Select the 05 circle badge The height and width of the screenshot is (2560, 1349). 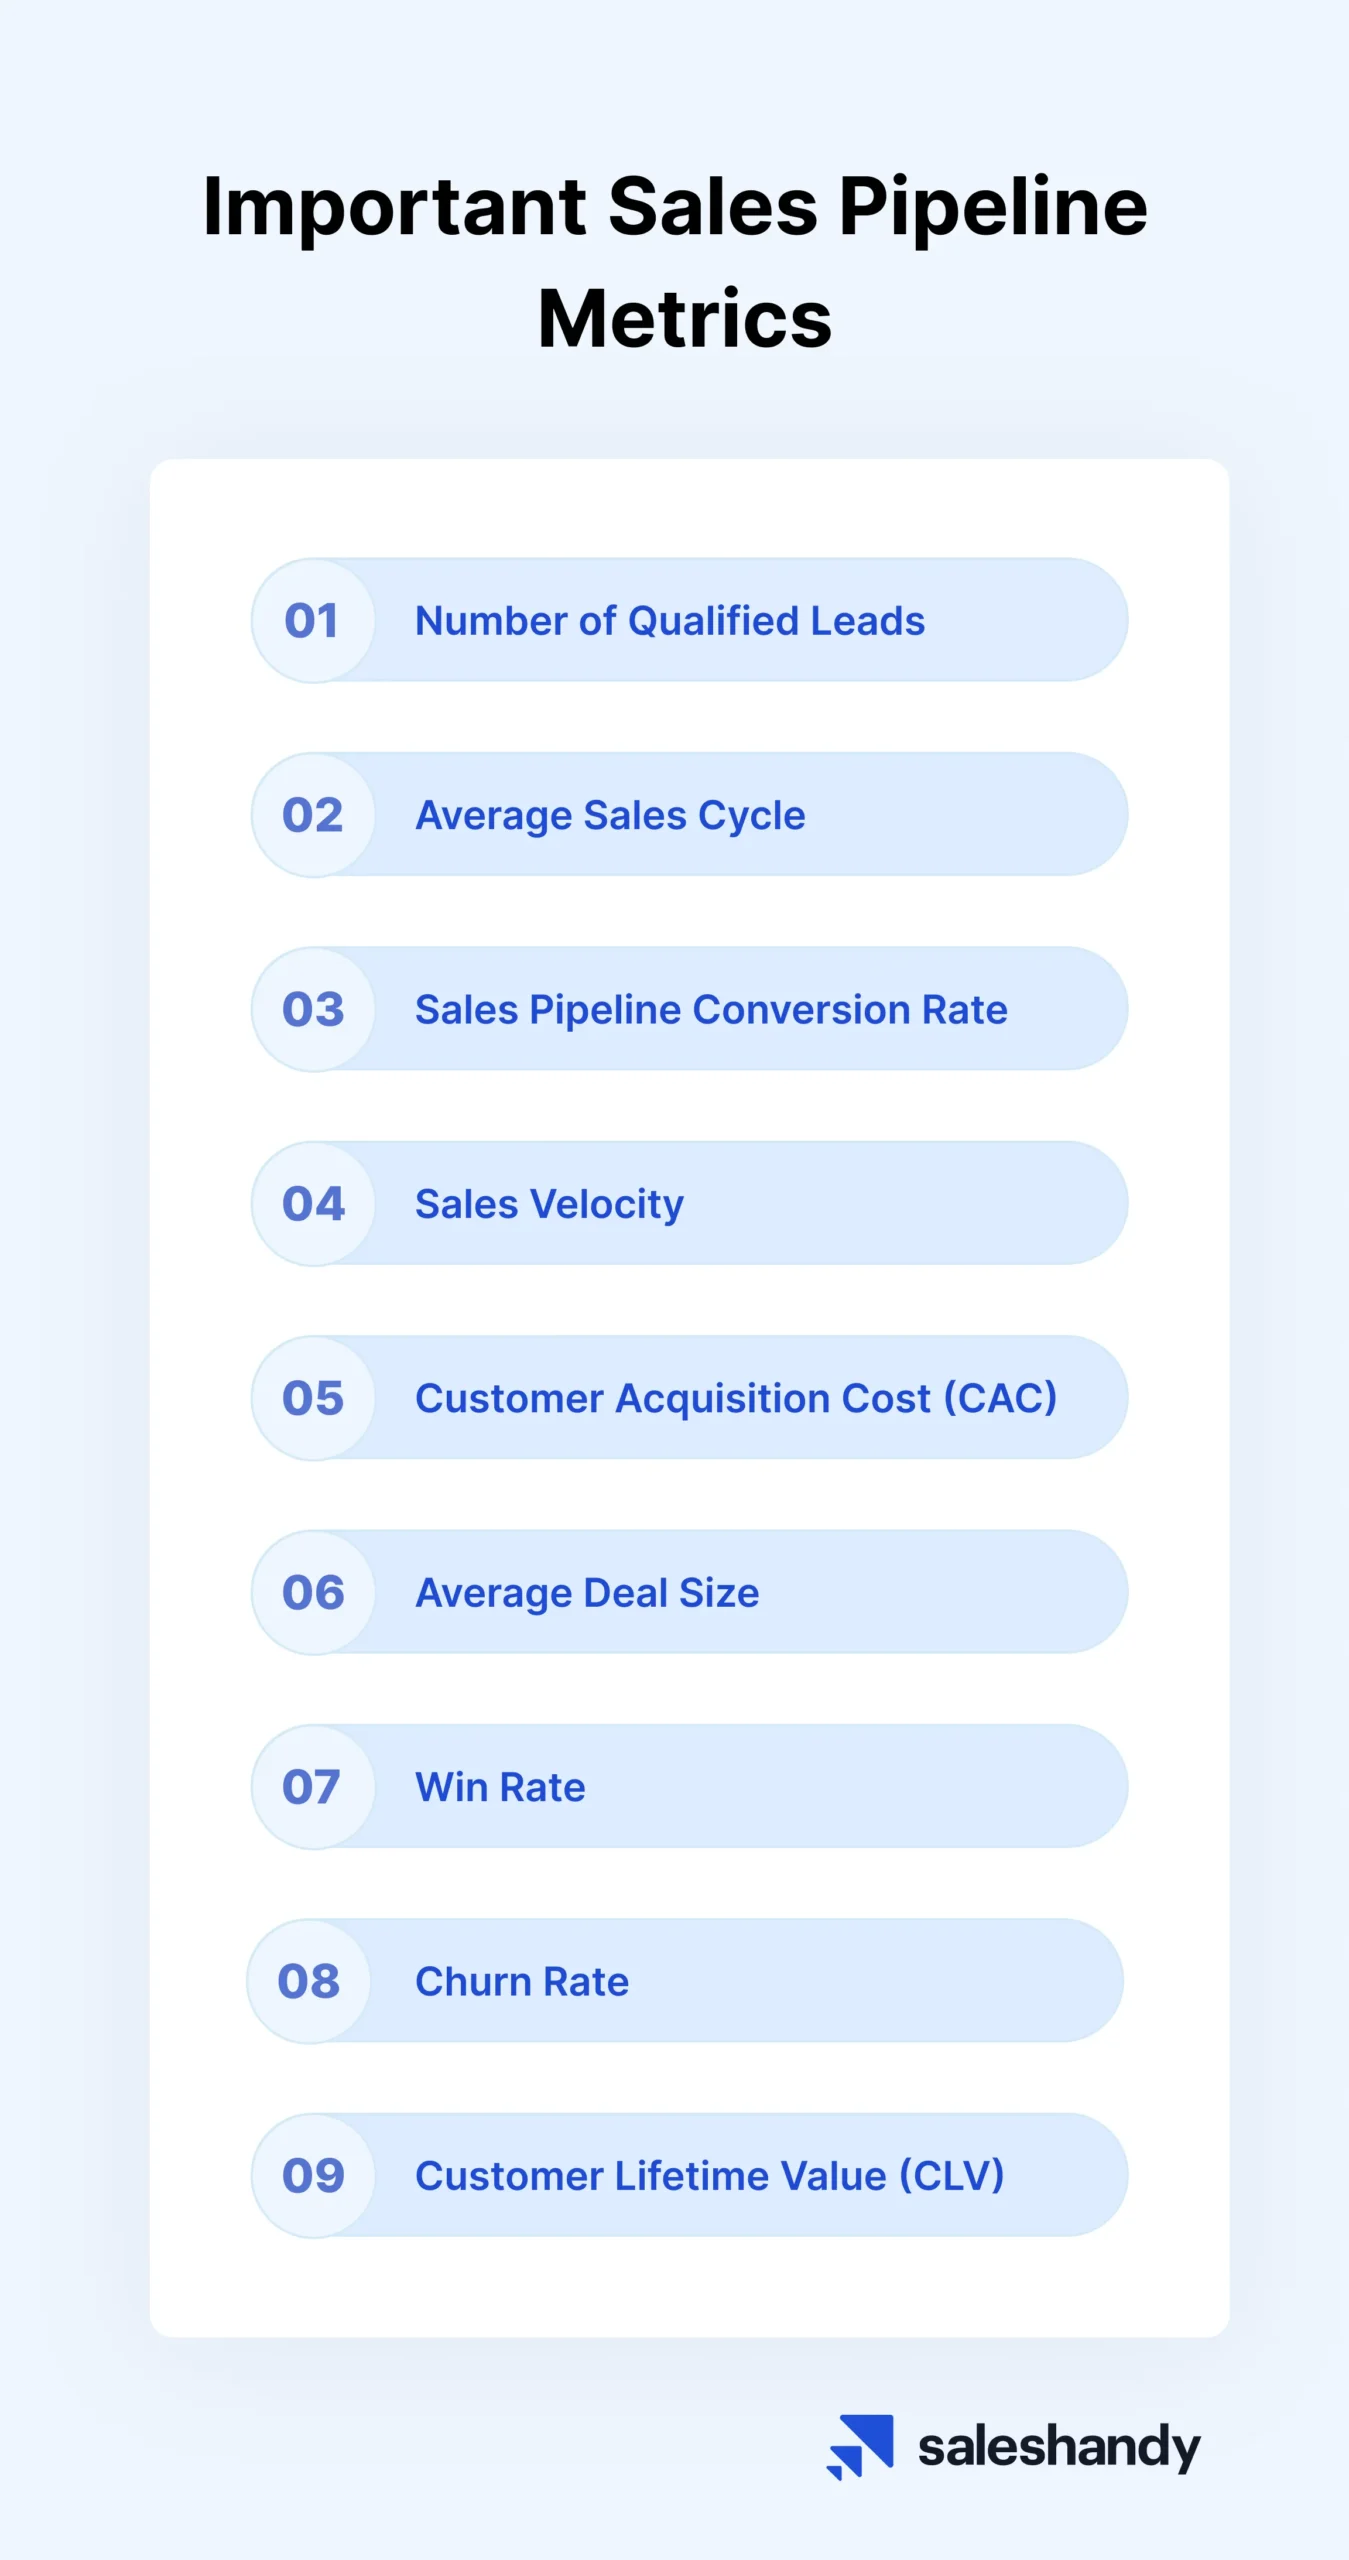pyautogui.click(x=313, y=1398)
